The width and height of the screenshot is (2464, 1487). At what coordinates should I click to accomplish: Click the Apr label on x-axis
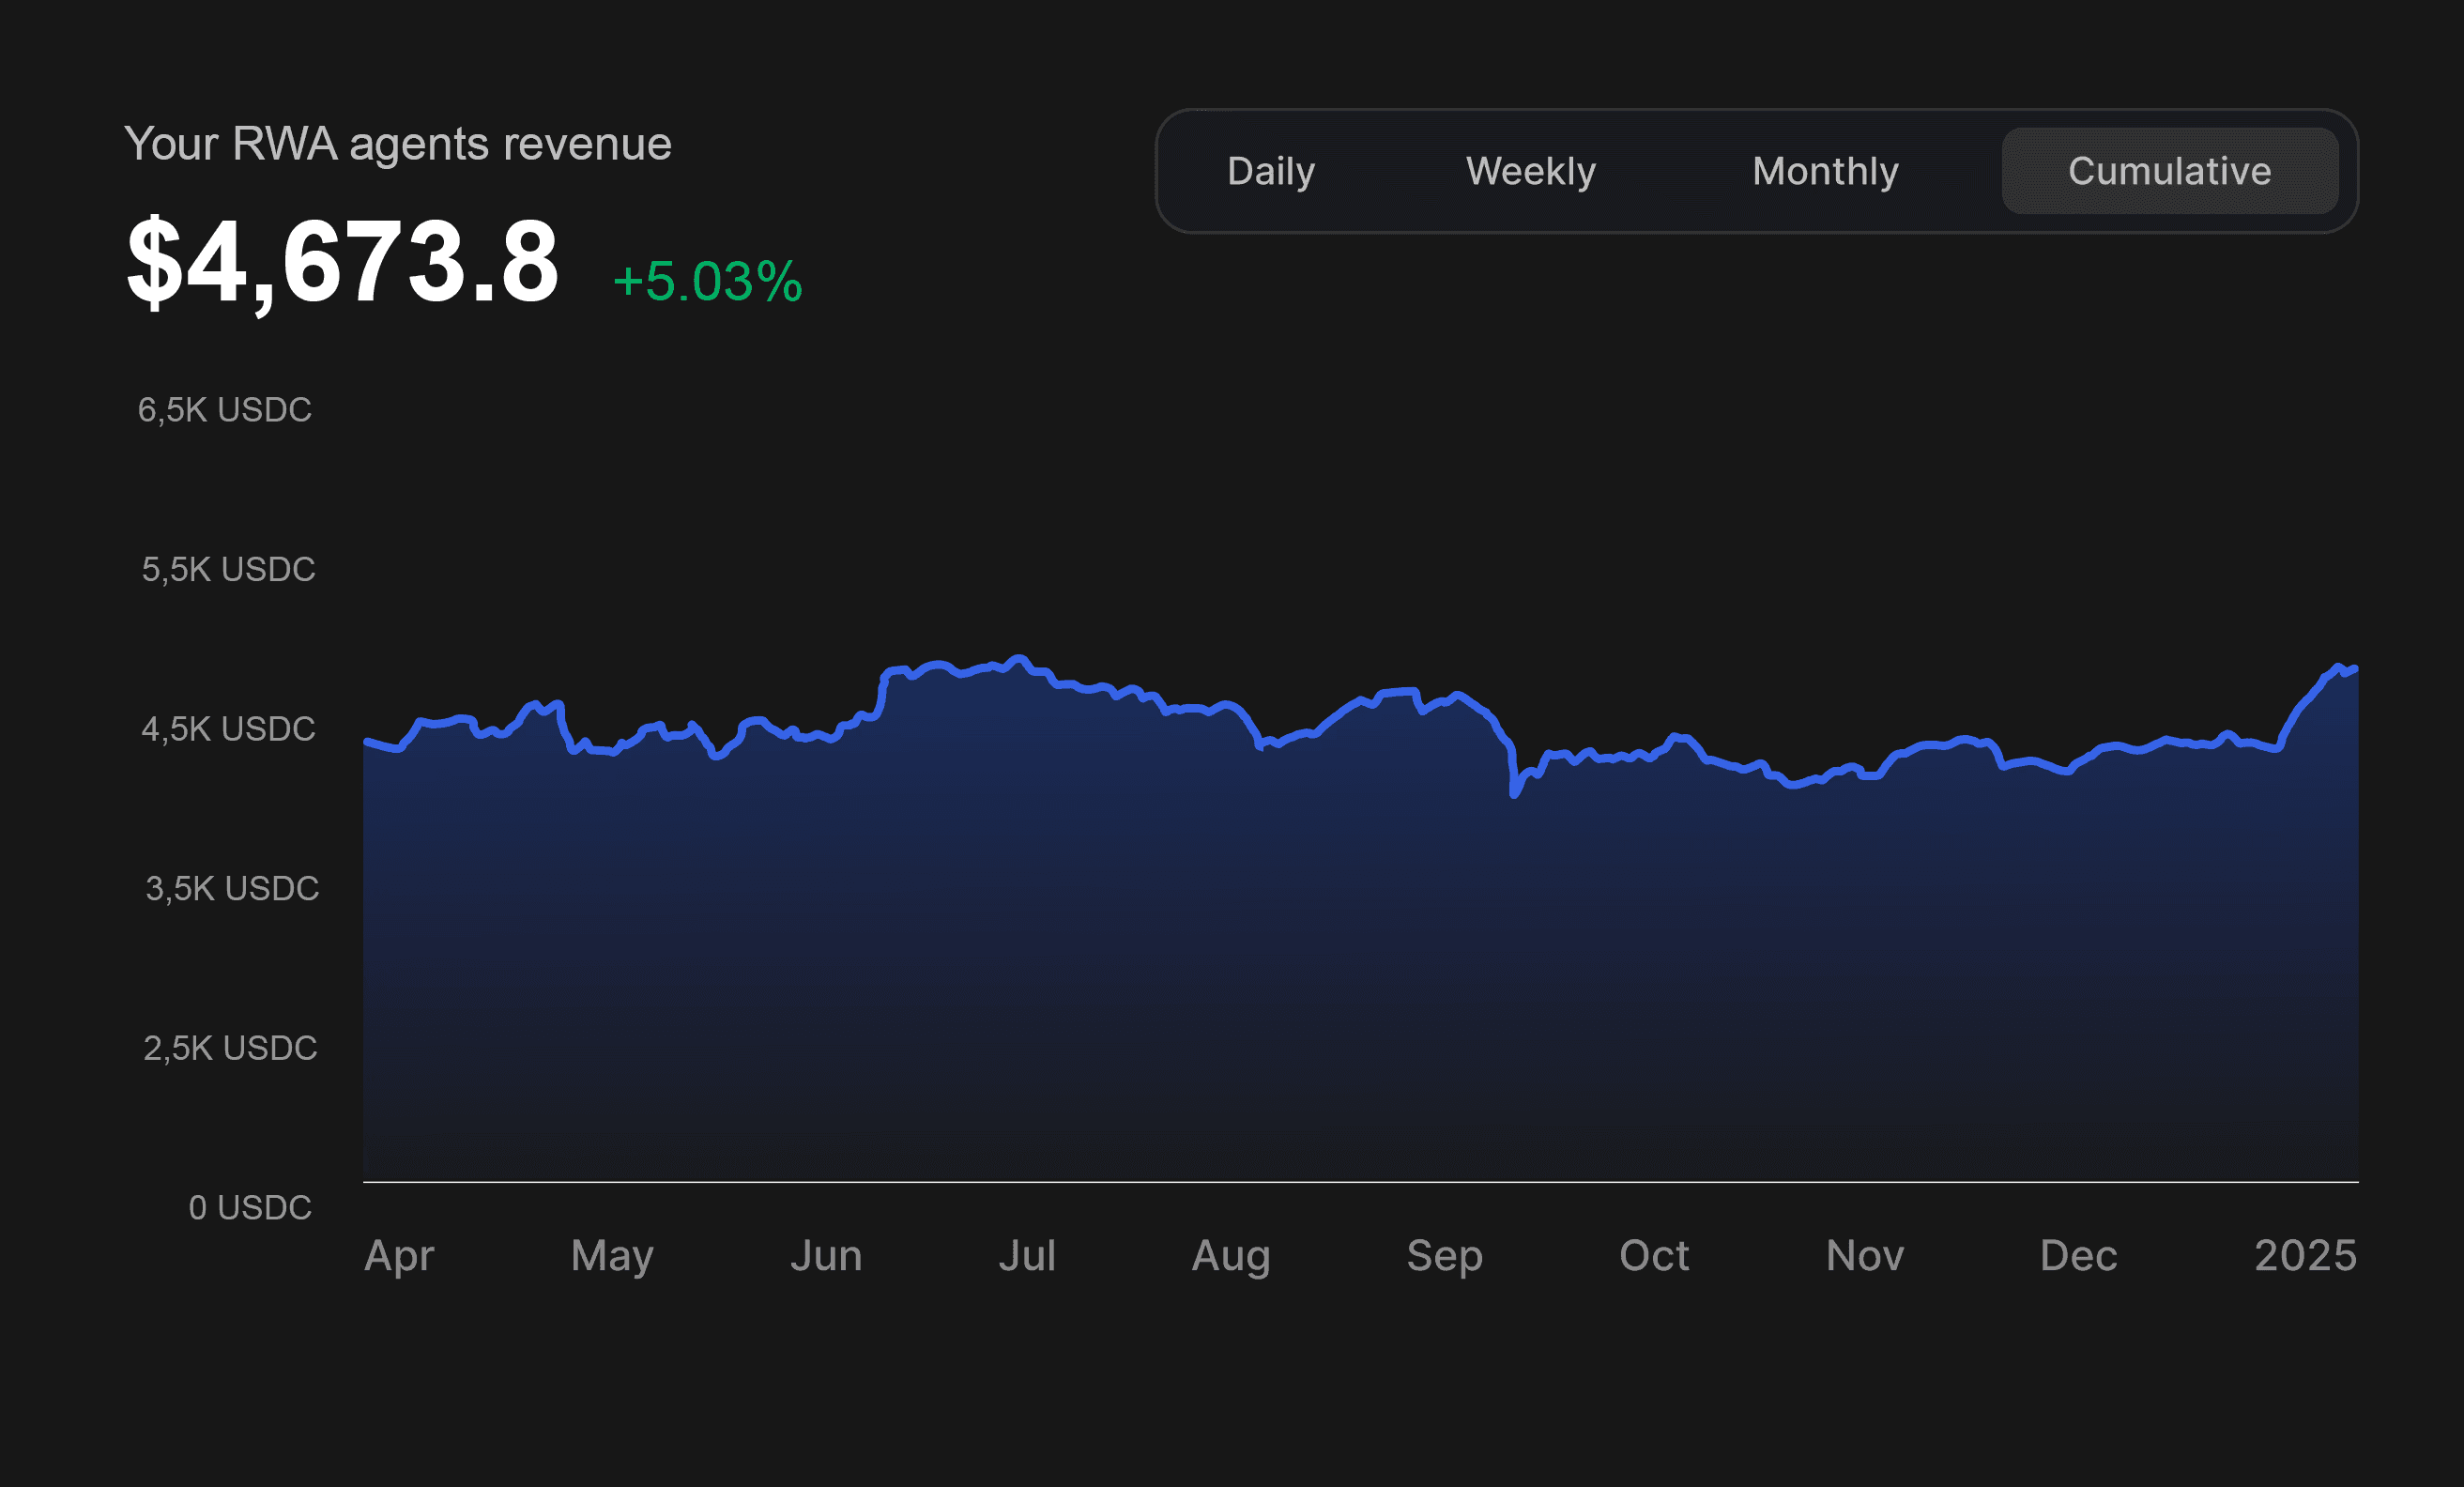399,1255
